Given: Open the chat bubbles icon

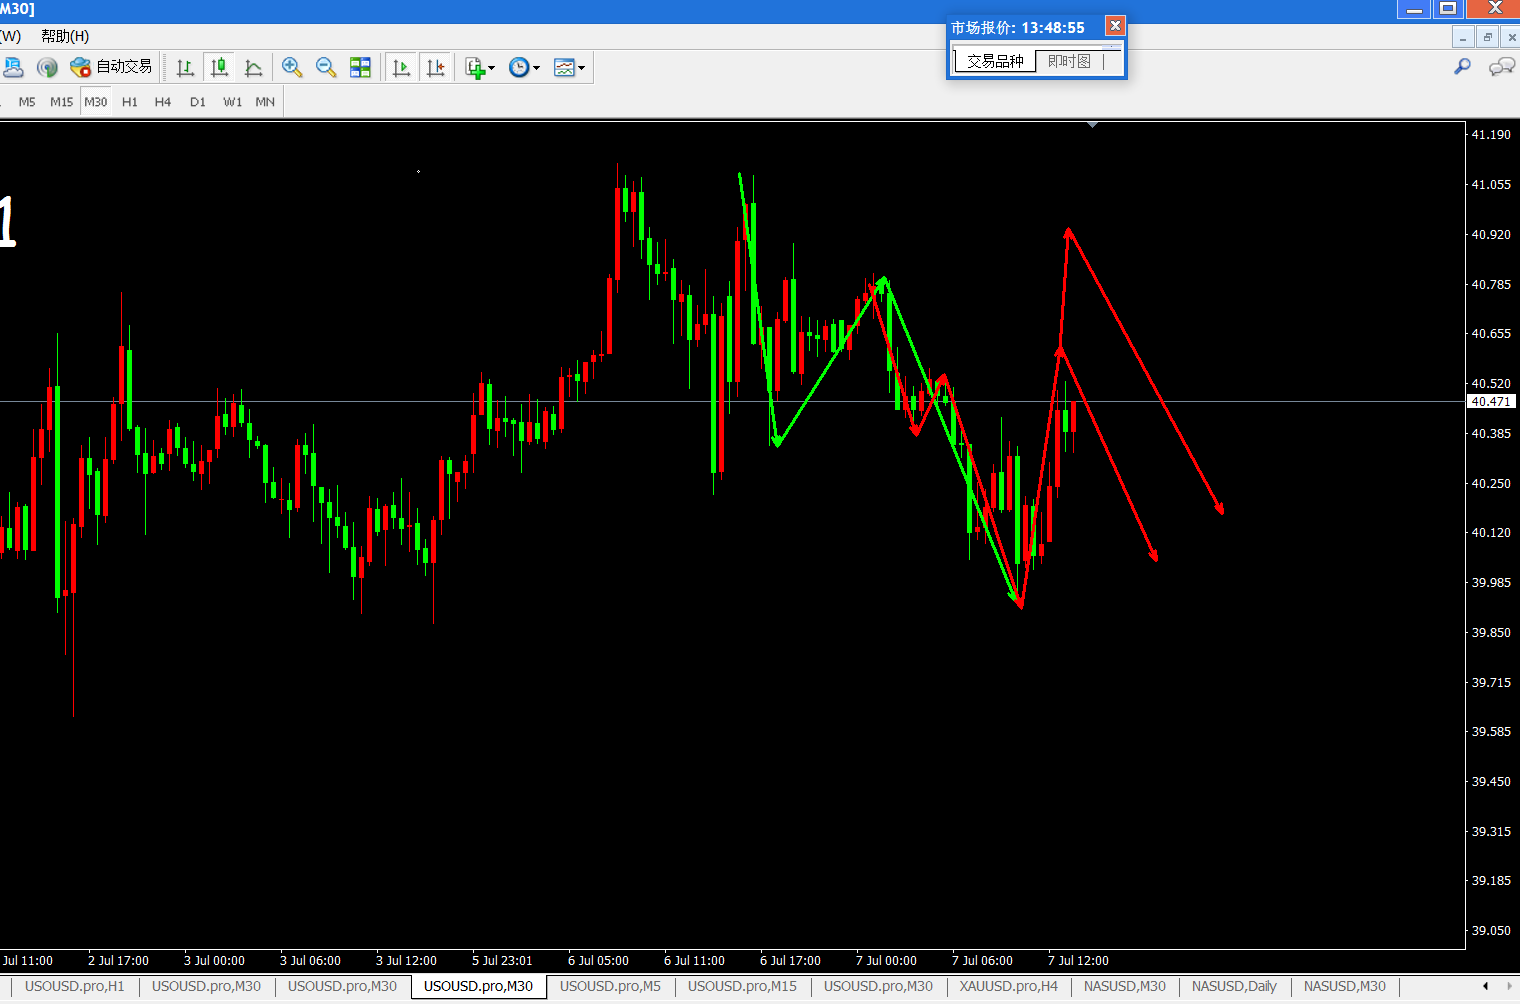Looking at the screenshot, I should (x=1501, y=67).
